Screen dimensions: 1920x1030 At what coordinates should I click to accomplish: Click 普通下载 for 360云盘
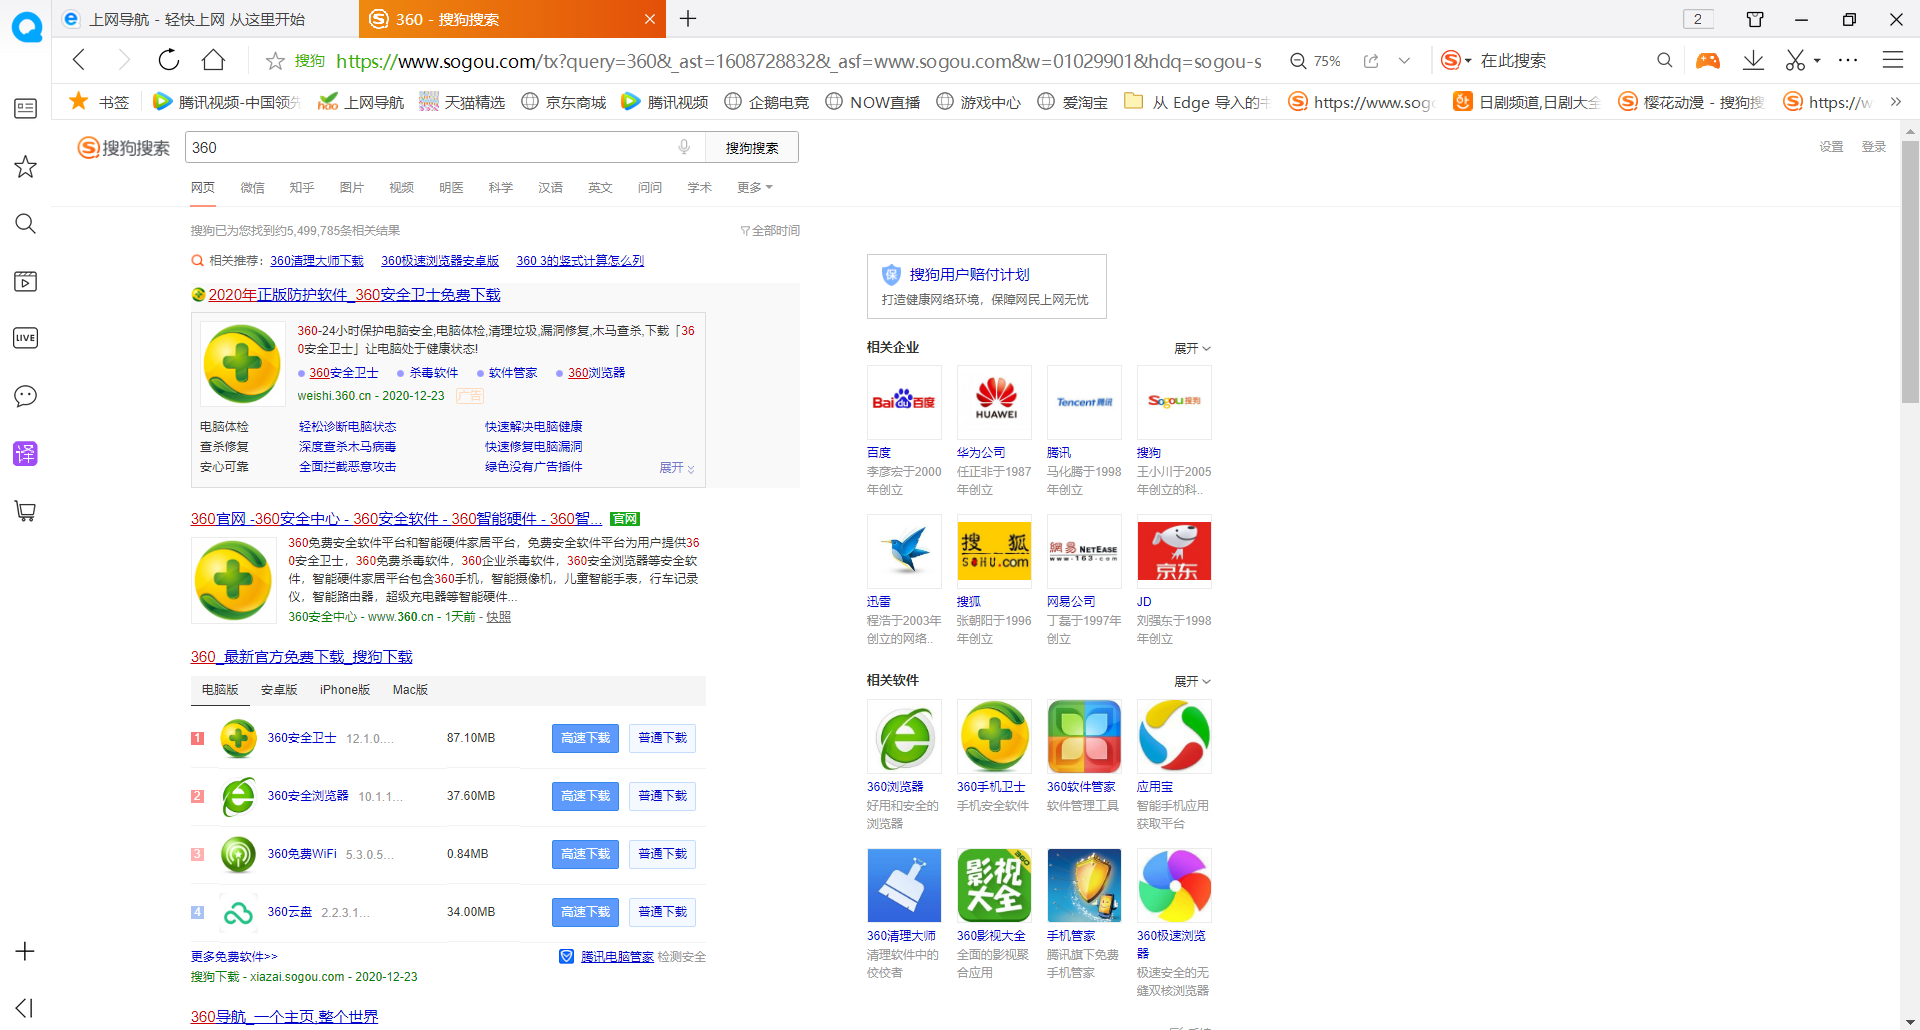click(662, 912)
